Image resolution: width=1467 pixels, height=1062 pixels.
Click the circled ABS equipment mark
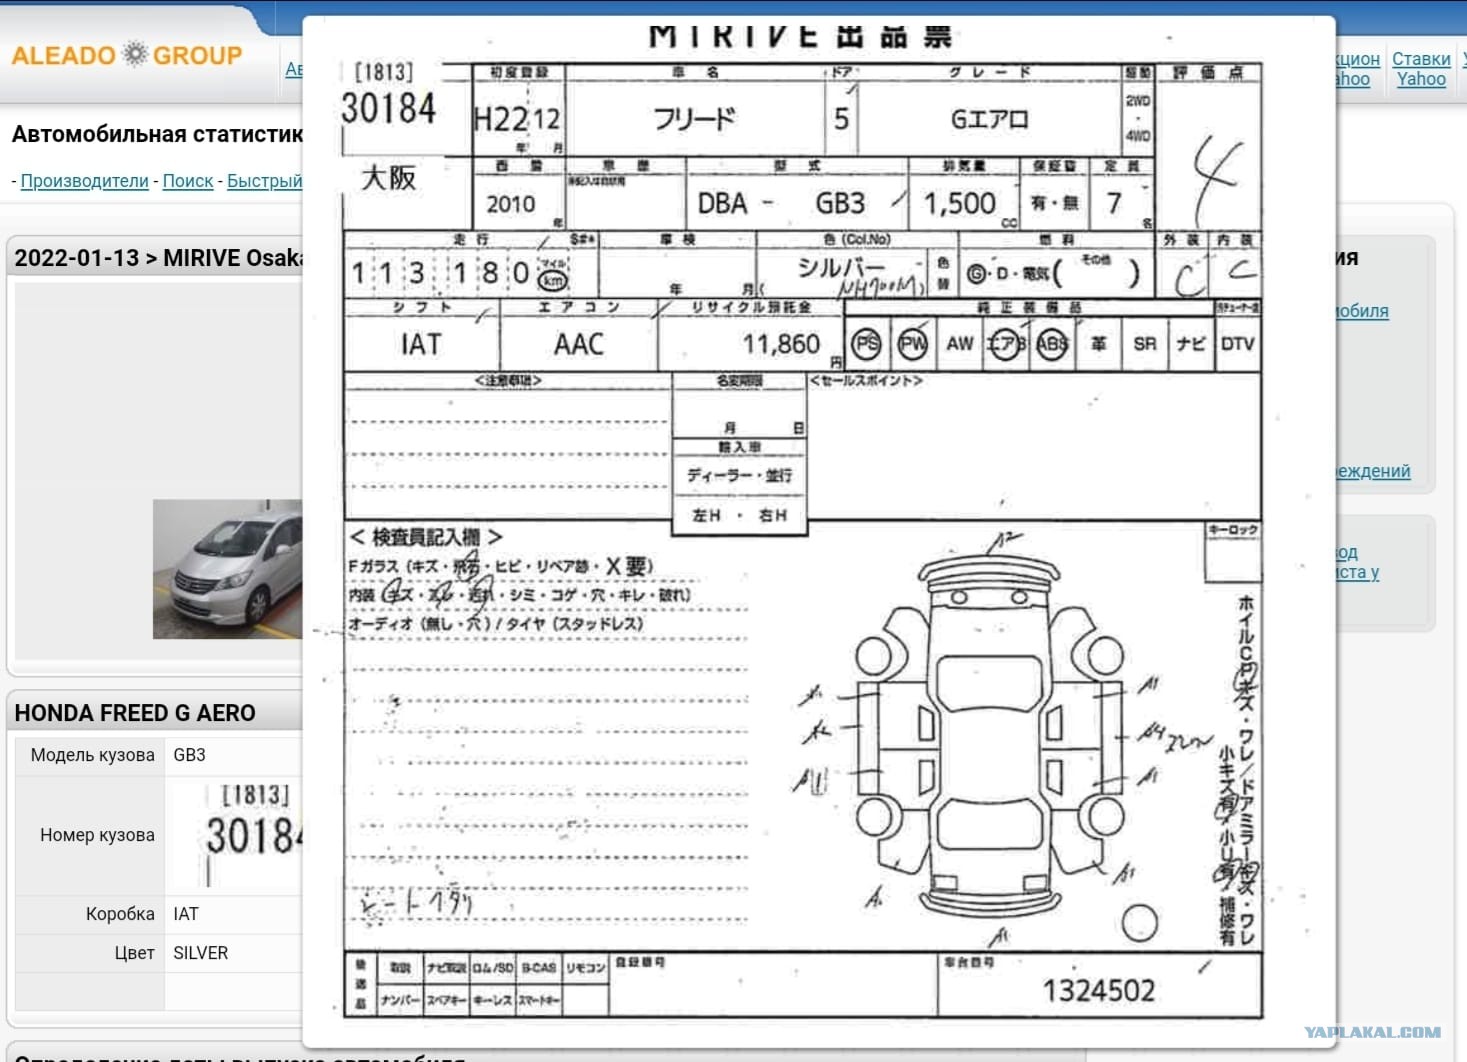[x=1052, y=344]
